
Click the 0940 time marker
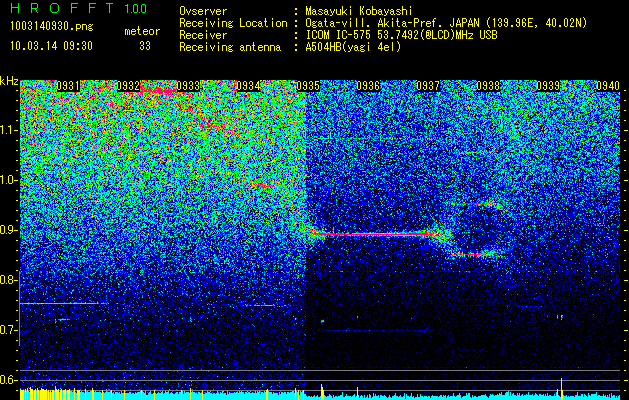pyautogui.click(x=608, y=86)
